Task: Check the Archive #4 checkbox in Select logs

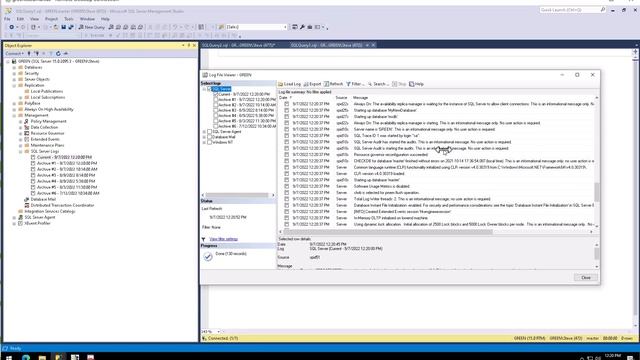Action: pyautogui.click(x=216, y=116)
